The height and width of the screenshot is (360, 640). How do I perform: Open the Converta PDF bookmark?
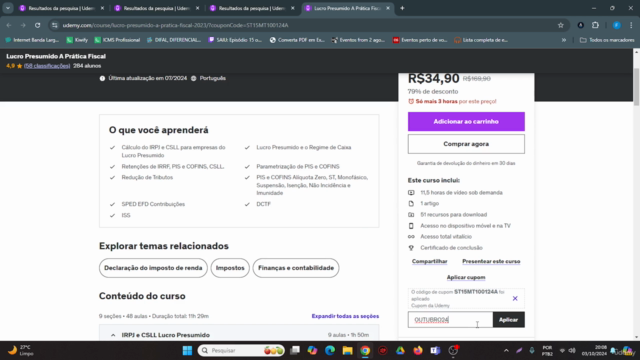point(297,40)
